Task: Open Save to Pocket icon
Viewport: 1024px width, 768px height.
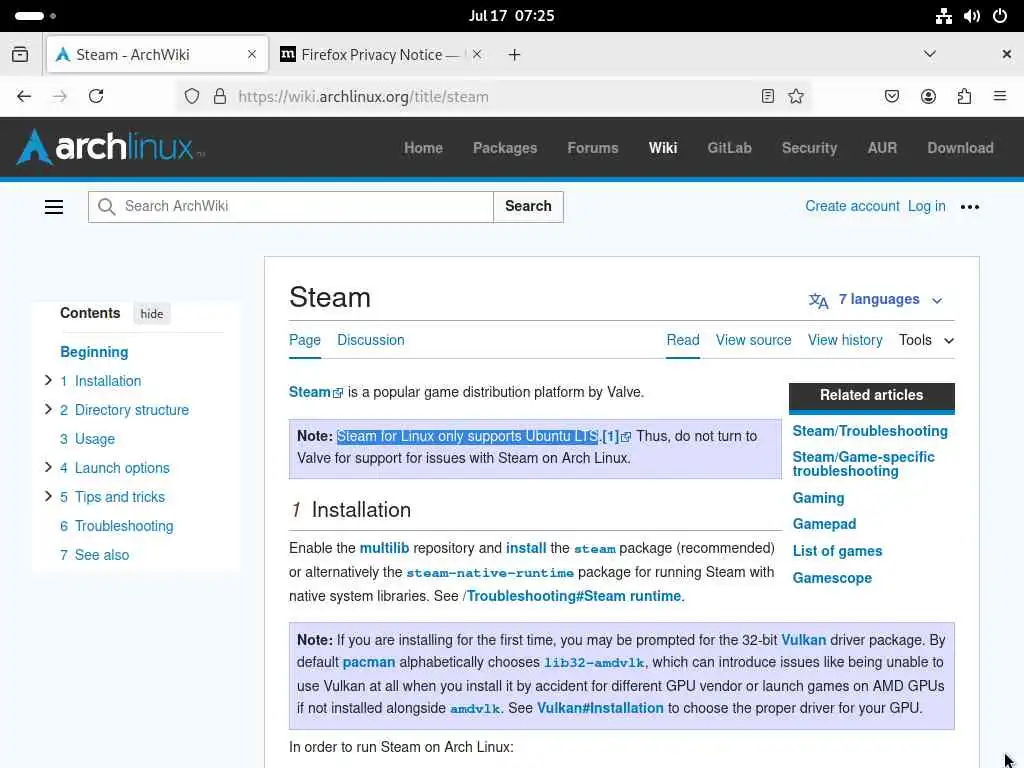Action: pyautogui.click(x=891, y=97)
